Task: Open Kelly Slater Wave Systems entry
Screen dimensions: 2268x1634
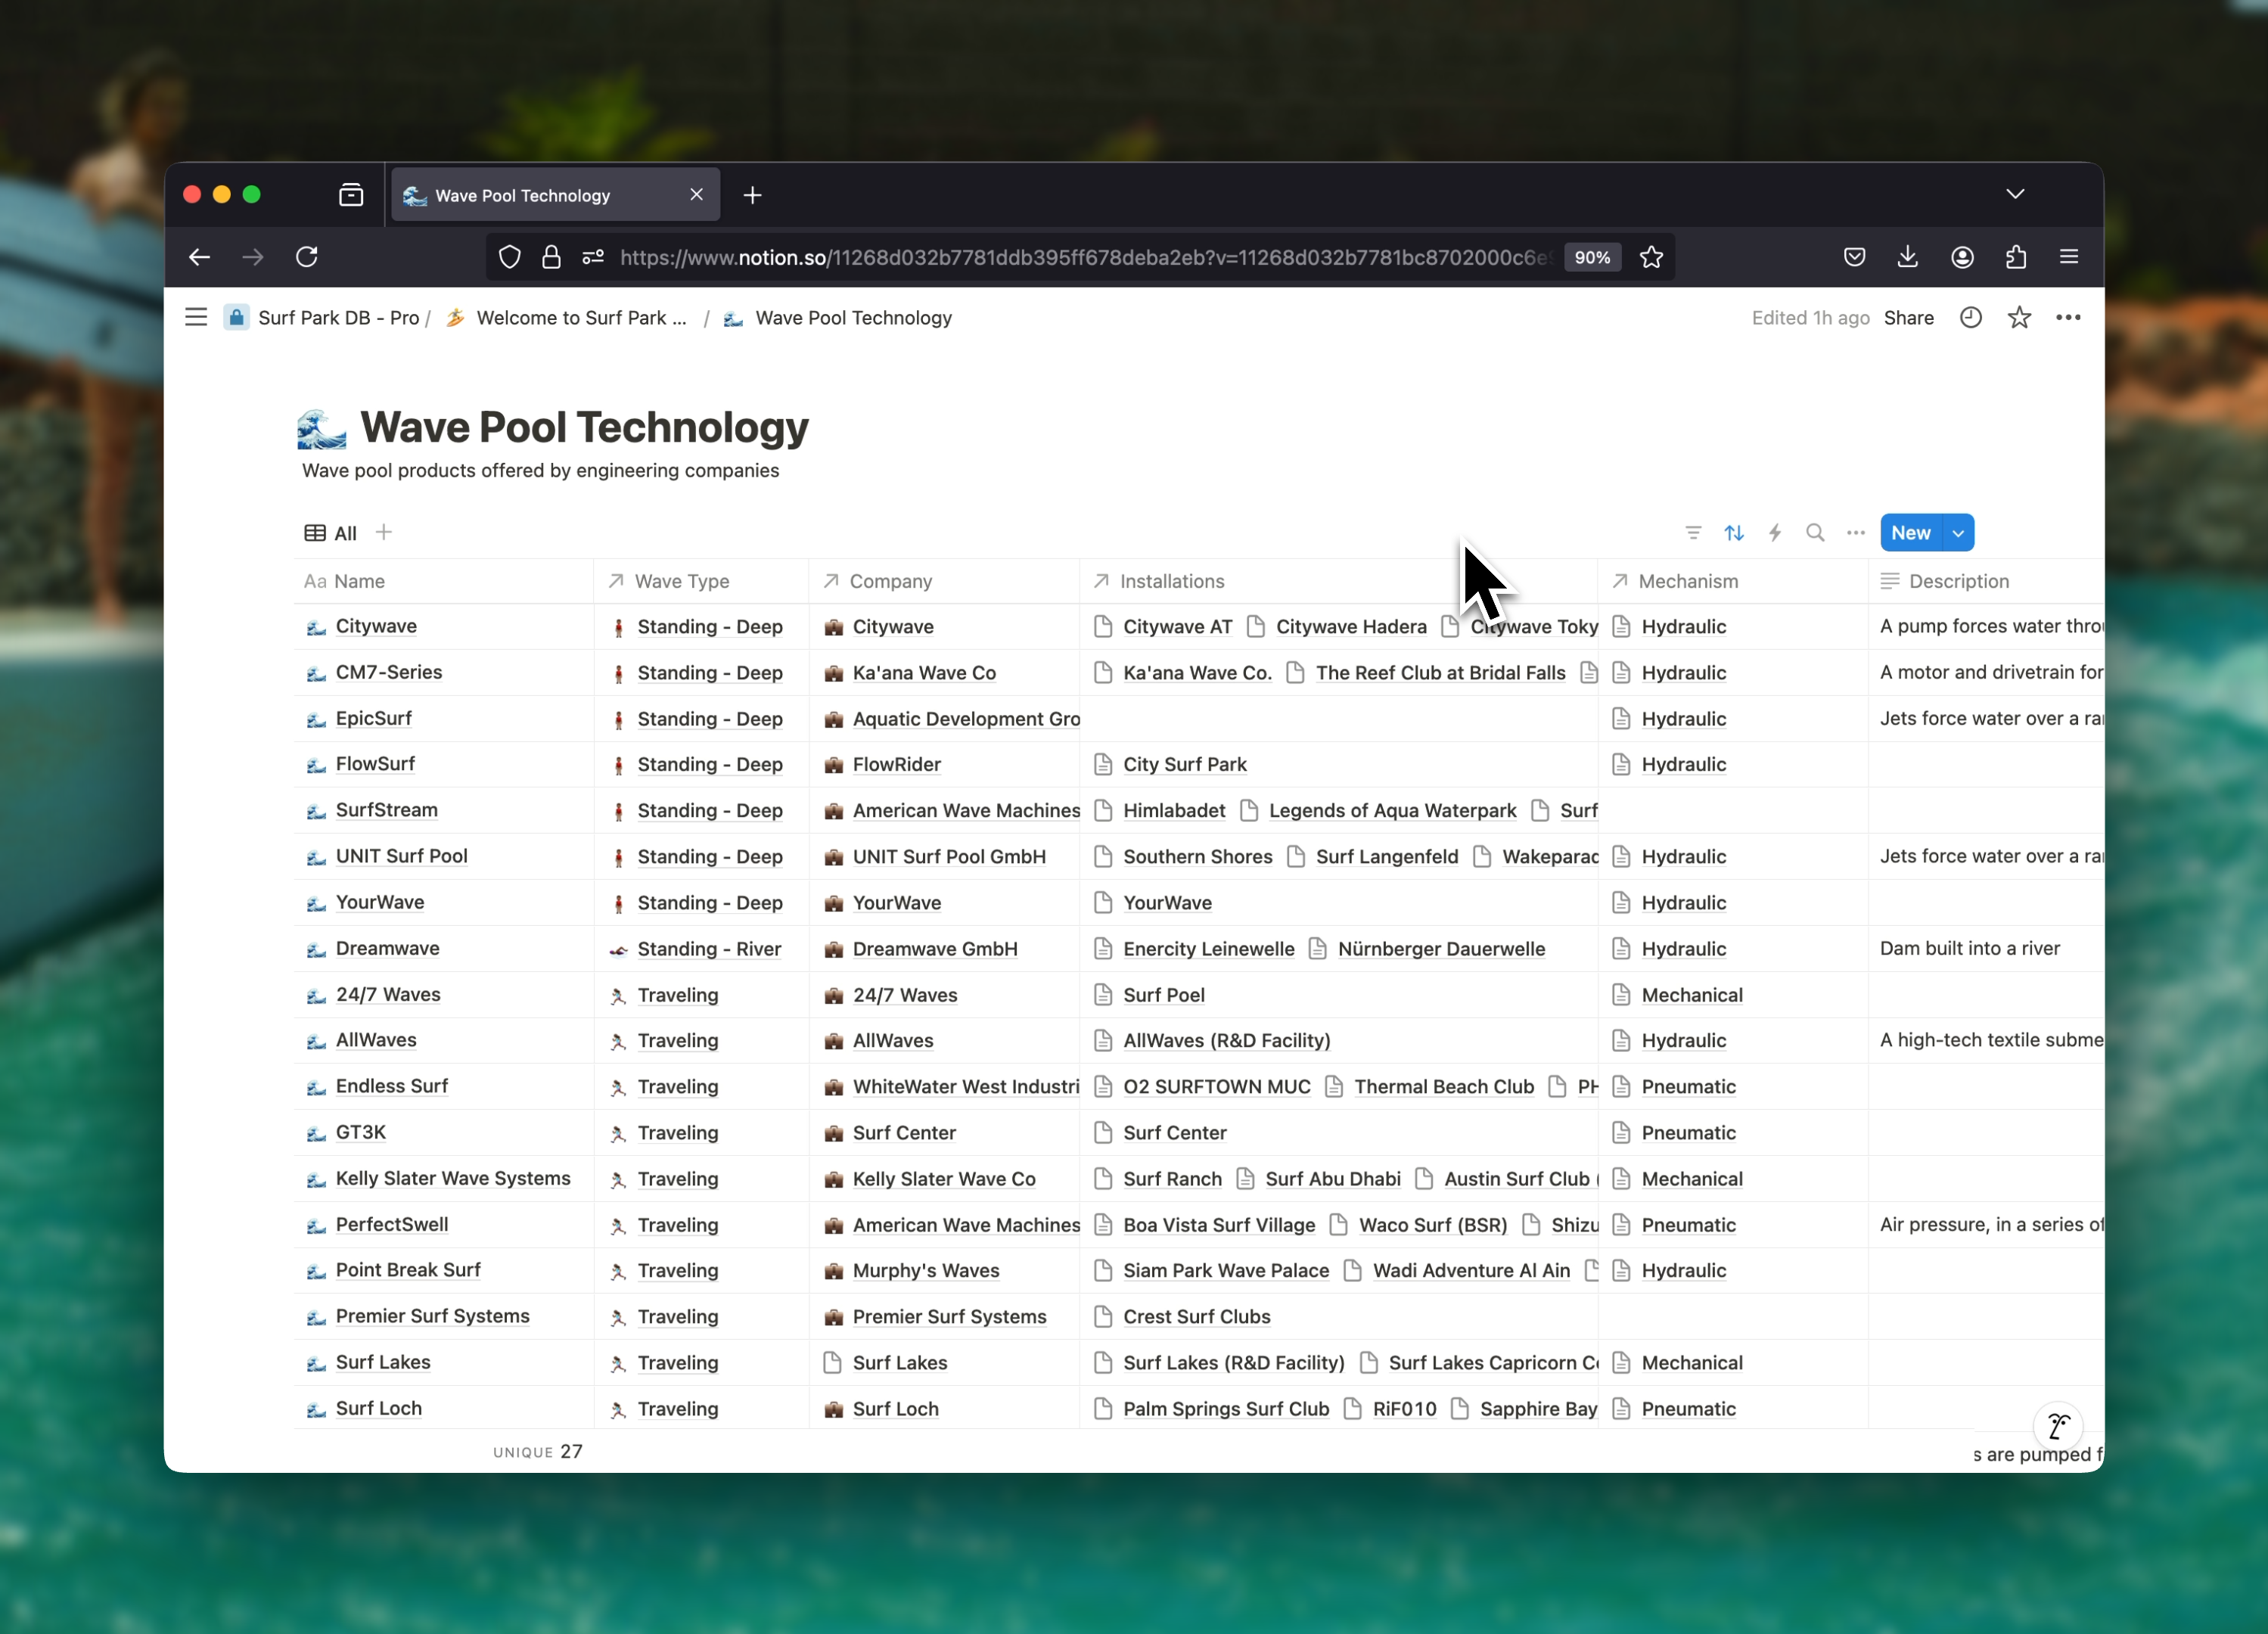Action: pos(453,1178)
